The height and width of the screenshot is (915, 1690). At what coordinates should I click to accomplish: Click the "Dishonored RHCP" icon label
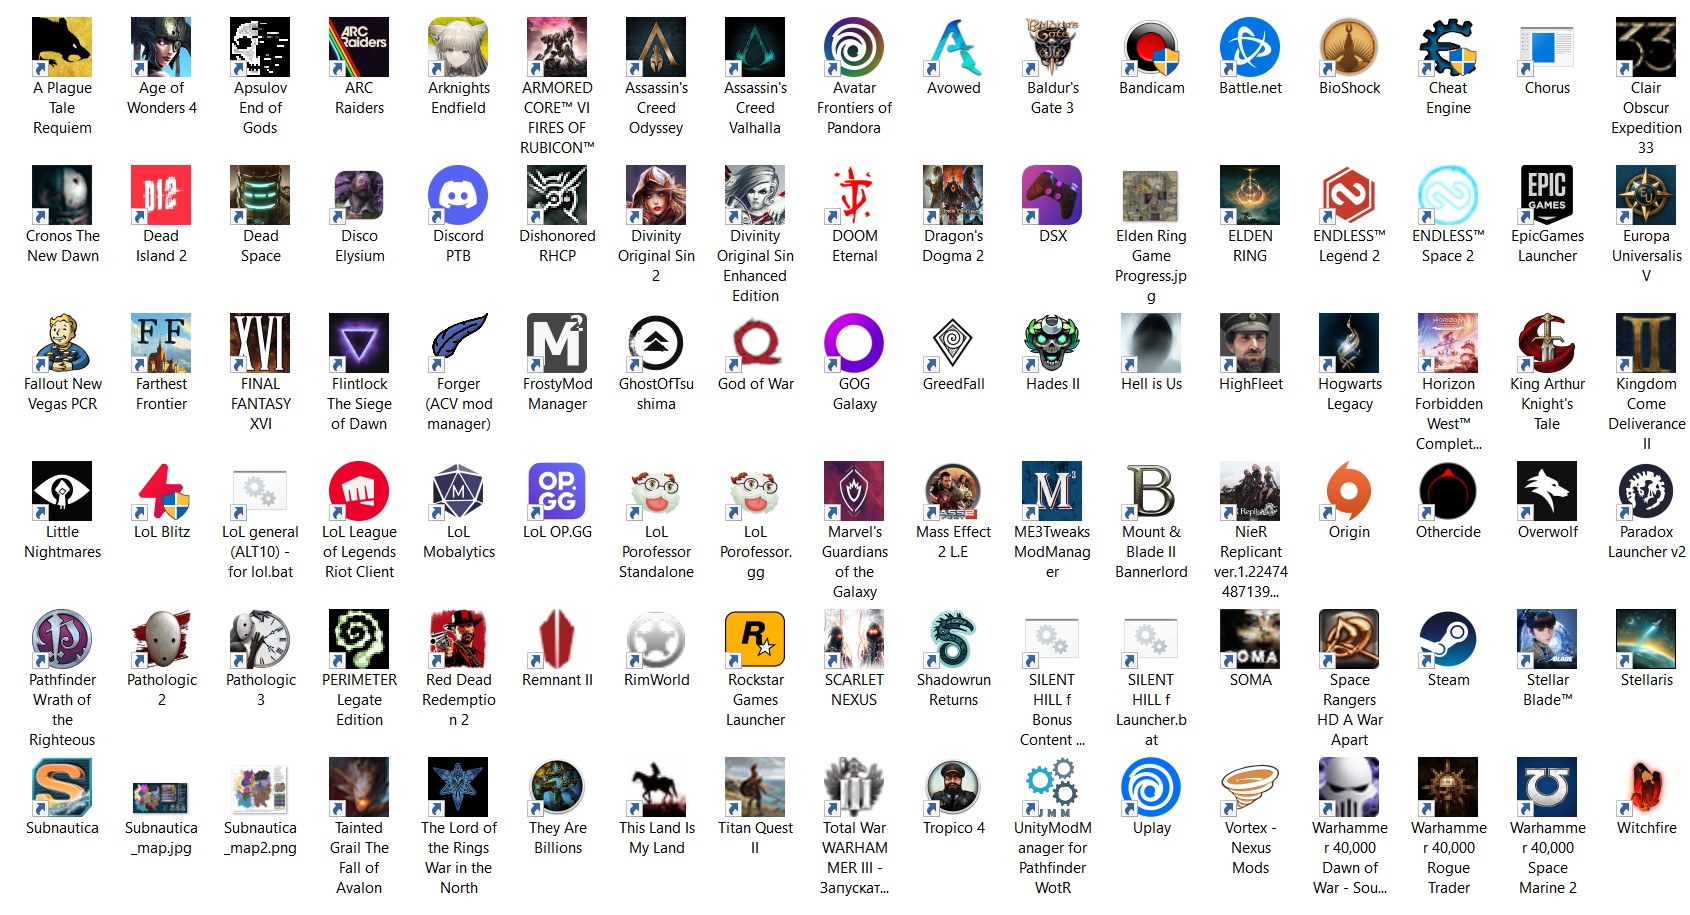[x=557, y=246]
